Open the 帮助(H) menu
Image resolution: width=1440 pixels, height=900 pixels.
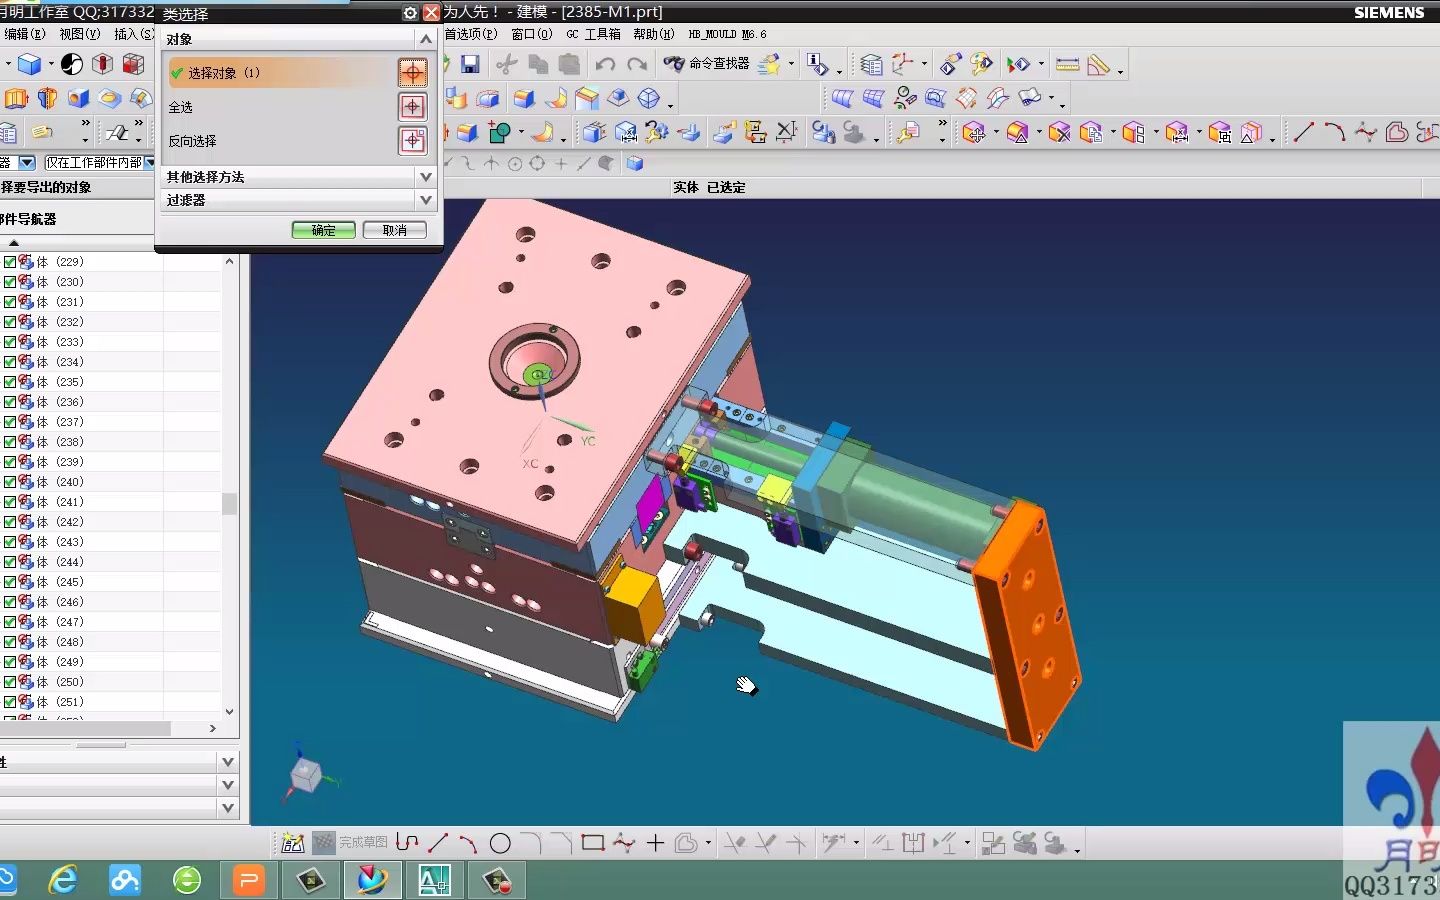pyautogui.click(x=654, y=34)
